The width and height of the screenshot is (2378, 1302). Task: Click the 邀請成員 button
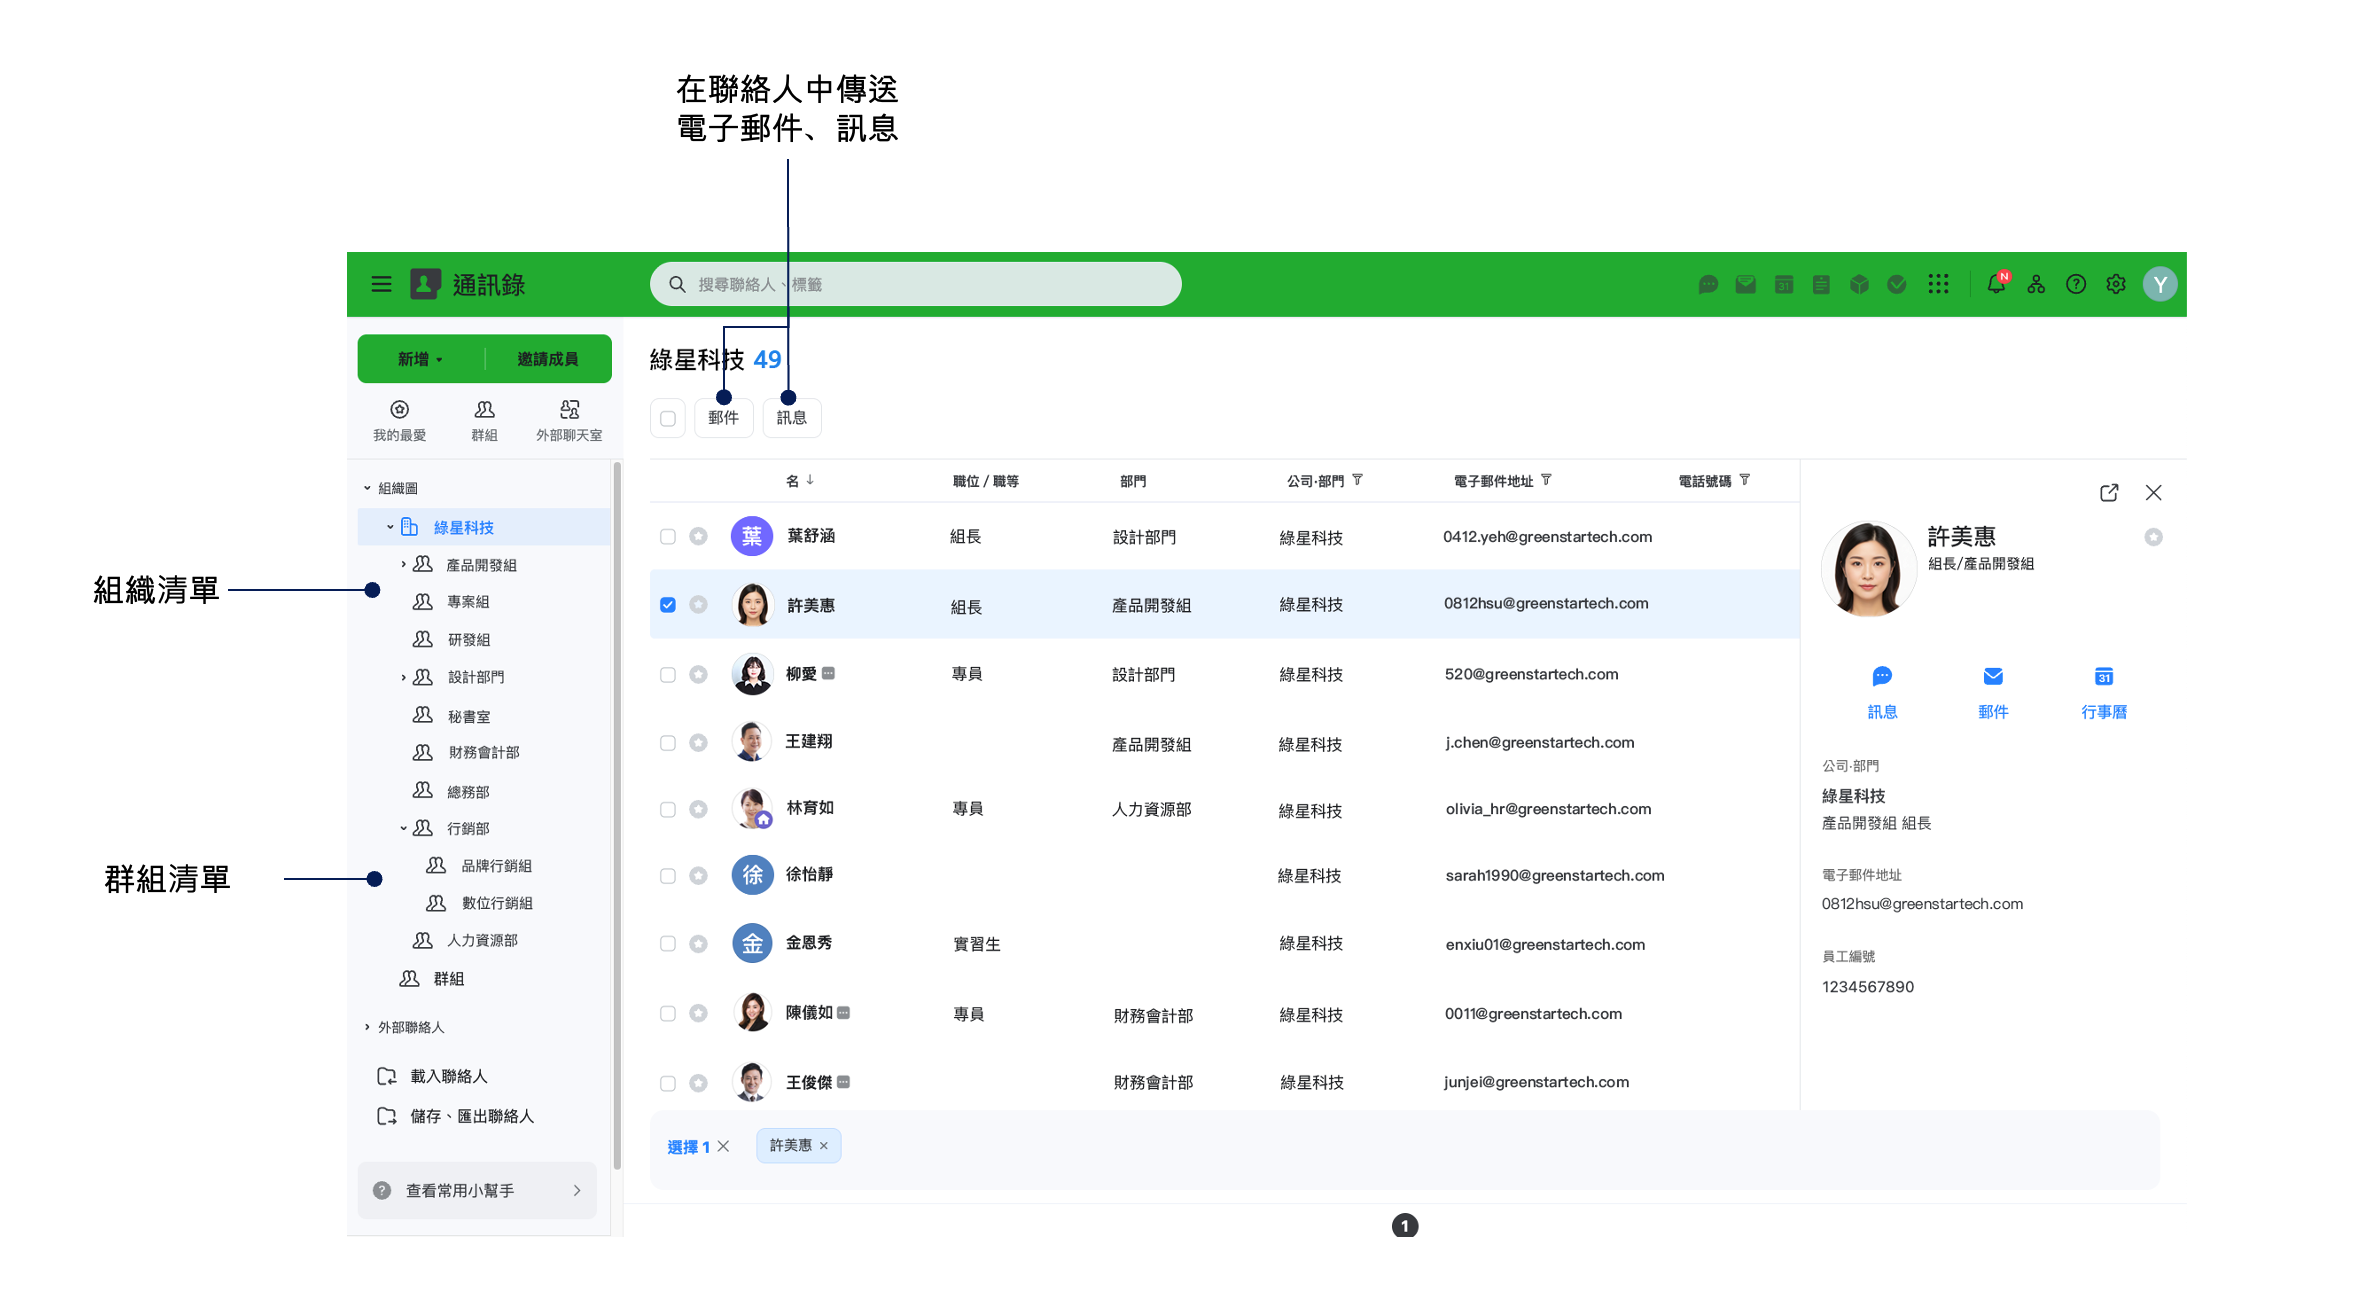[547, 359]
